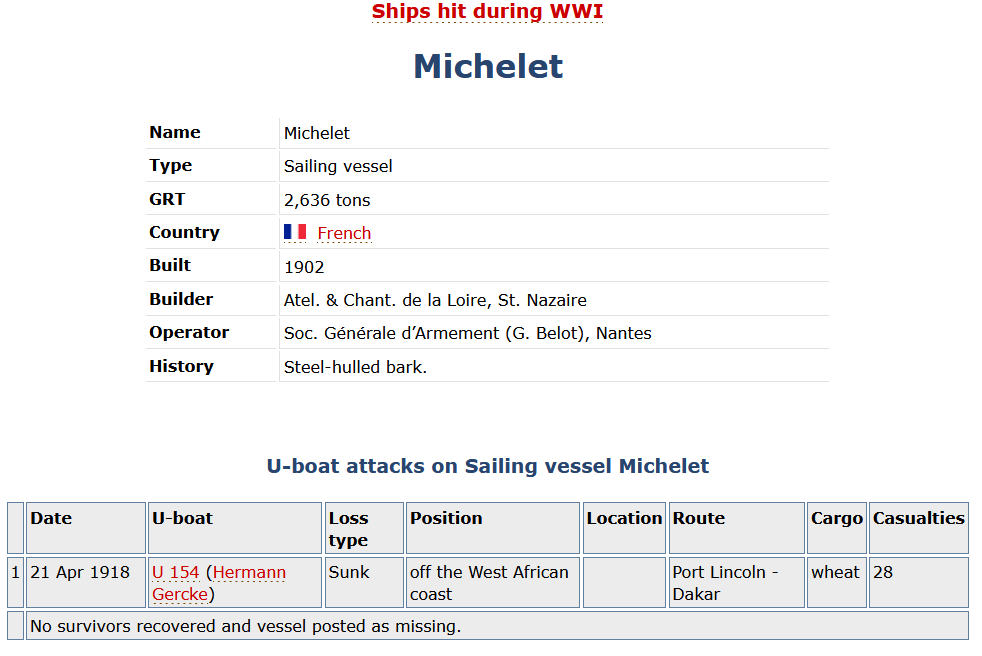Select the '21 Apr 1918' date cell
982x656 pixels.
(x=86, y=582)
